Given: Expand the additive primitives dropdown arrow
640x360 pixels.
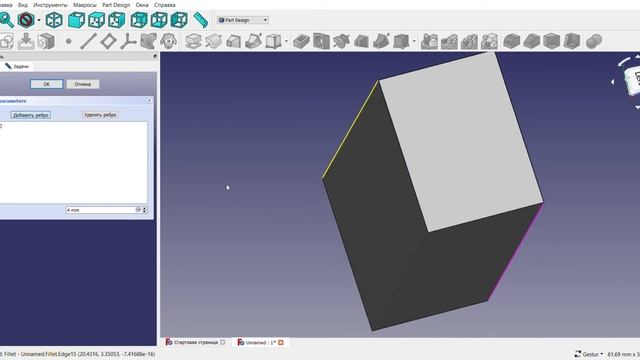Looking at the screenshot, I should tap(286, 41).
